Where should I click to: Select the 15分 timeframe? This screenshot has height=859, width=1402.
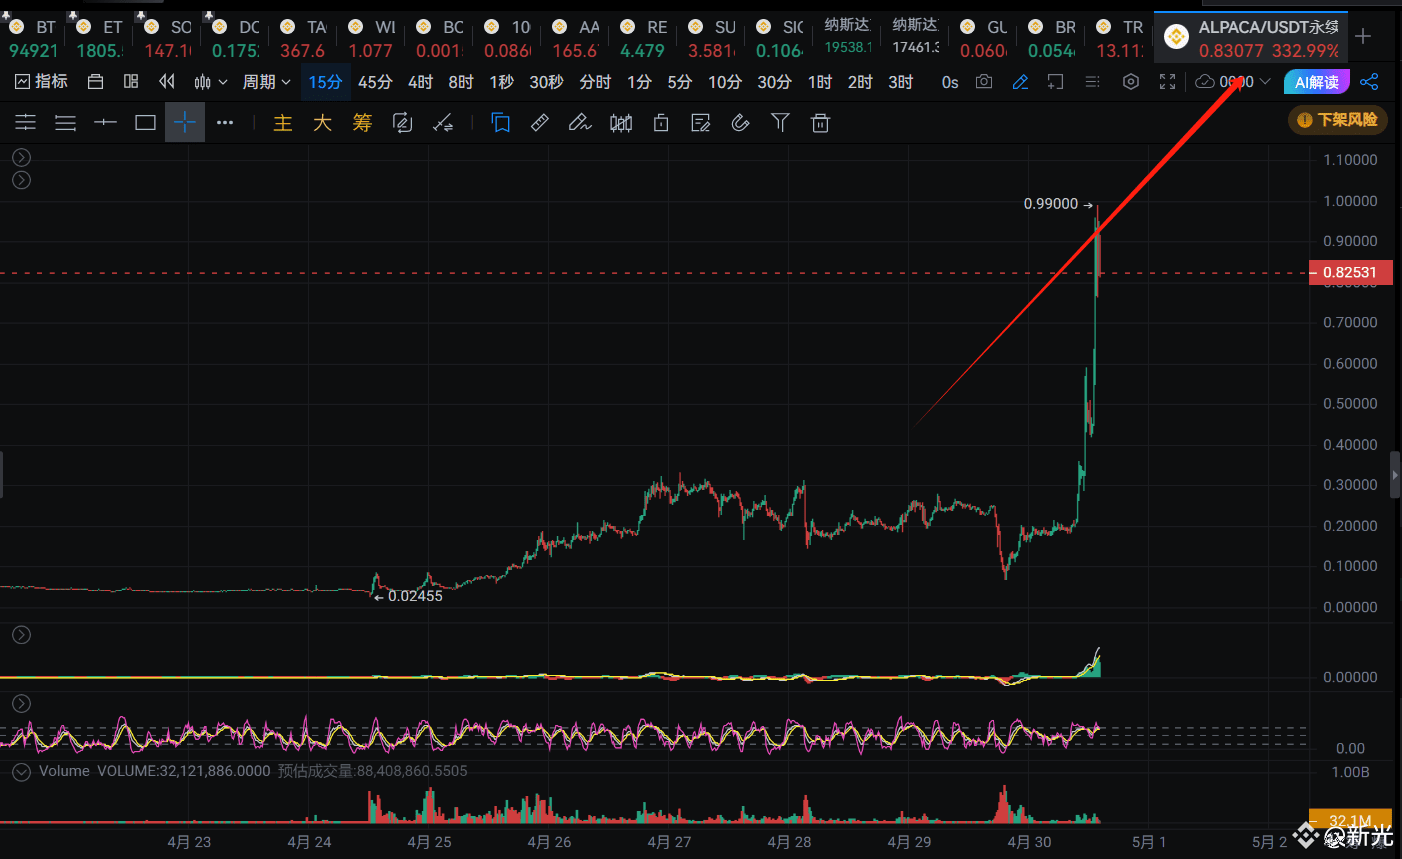(325, 82)
